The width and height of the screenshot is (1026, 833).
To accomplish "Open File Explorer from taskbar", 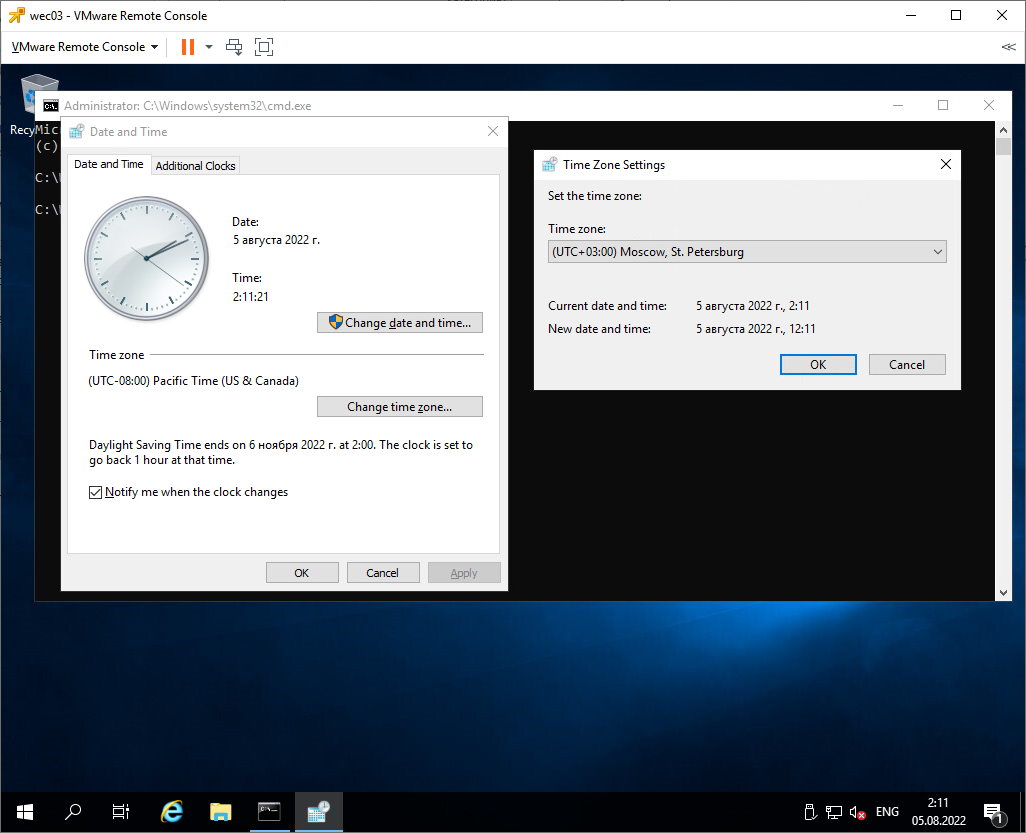I will pos(221,812).
